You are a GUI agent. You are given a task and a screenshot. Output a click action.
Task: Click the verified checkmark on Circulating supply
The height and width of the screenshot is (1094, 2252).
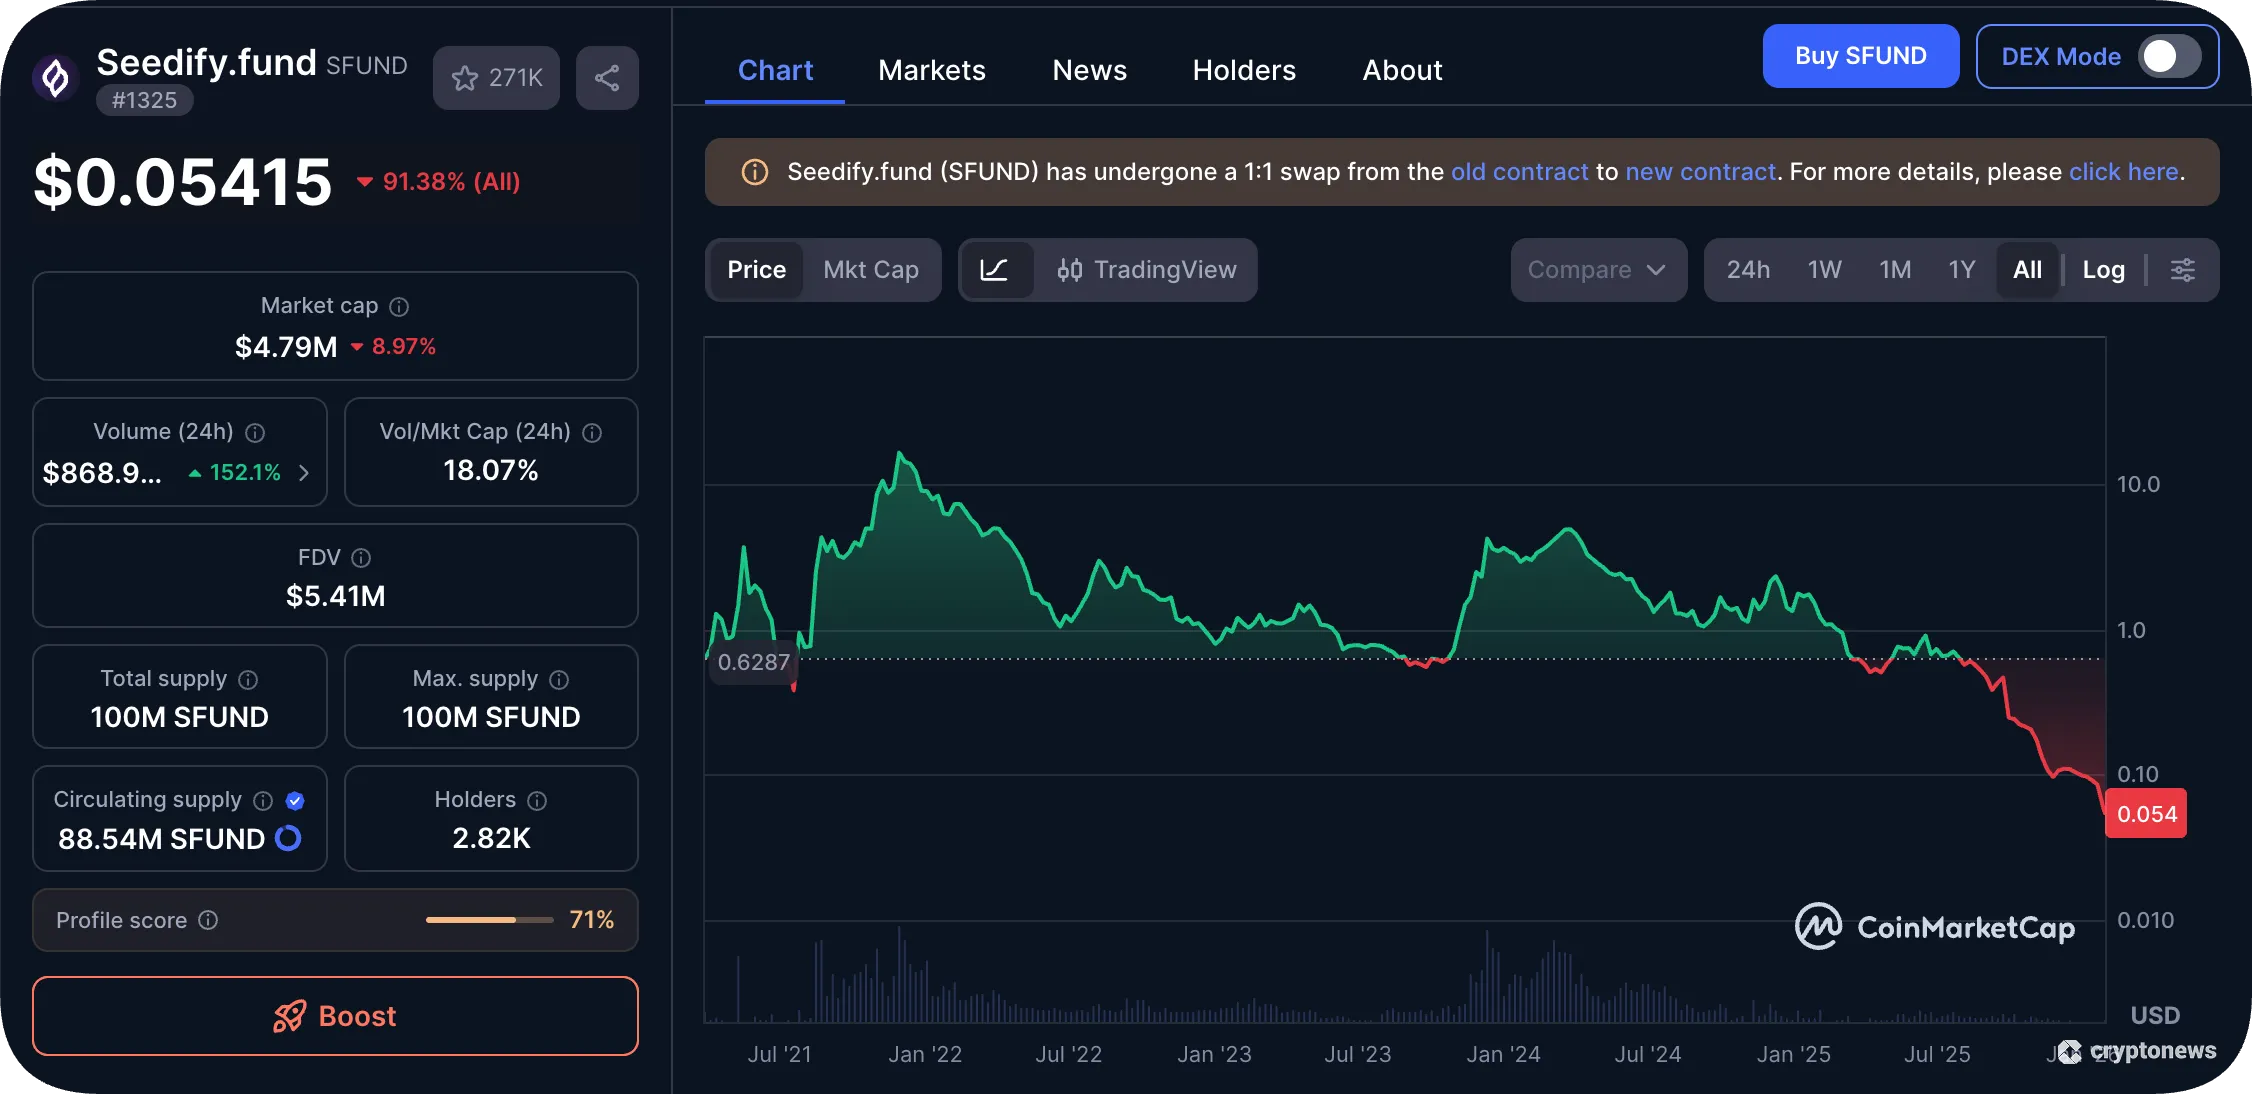coord(293,800)
